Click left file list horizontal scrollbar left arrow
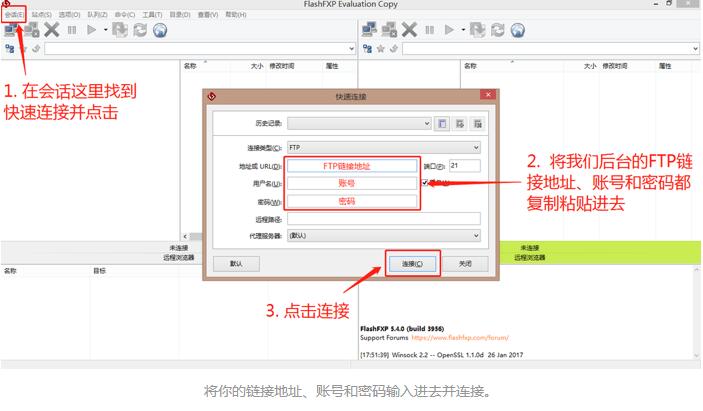This screenshot has width=703, height=411. tap(185, 236)
